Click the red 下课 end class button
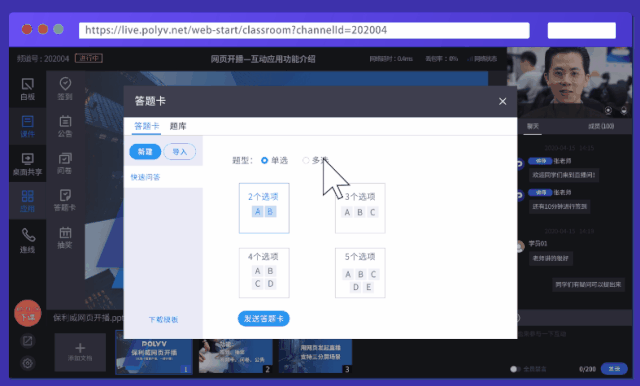Screen dimensions: 640x386 (x=28, y=313)
